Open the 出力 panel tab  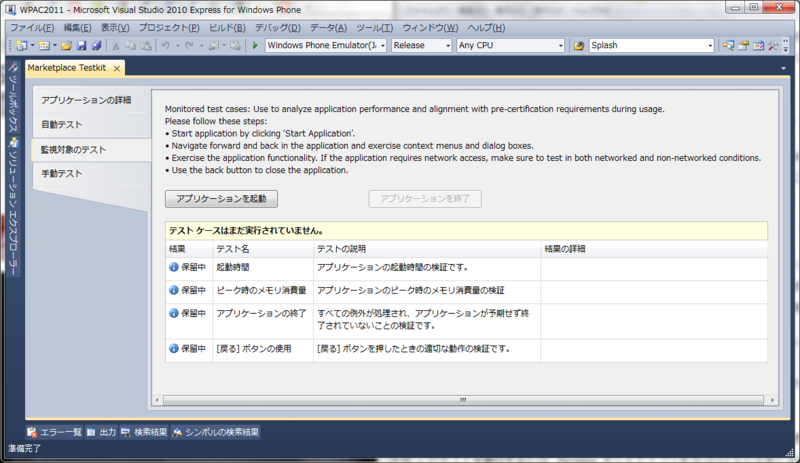101,432
